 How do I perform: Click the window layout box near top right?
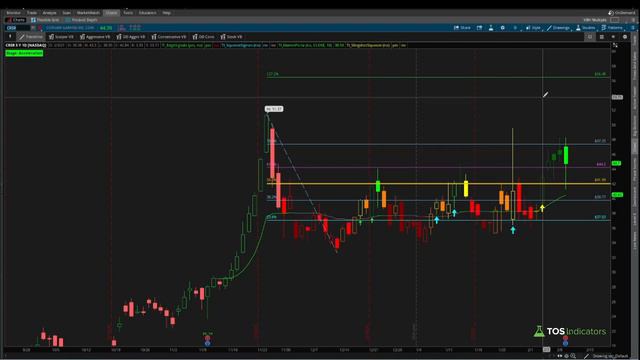coord(615,20)
